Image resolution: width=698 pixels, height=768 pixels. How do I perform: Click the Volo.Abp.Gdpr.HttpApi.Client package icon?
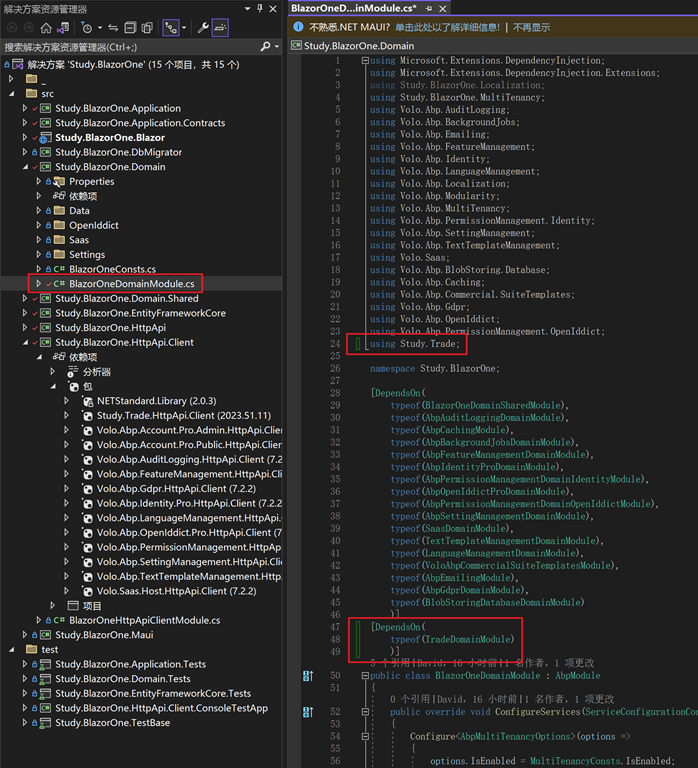pos(88,489)
